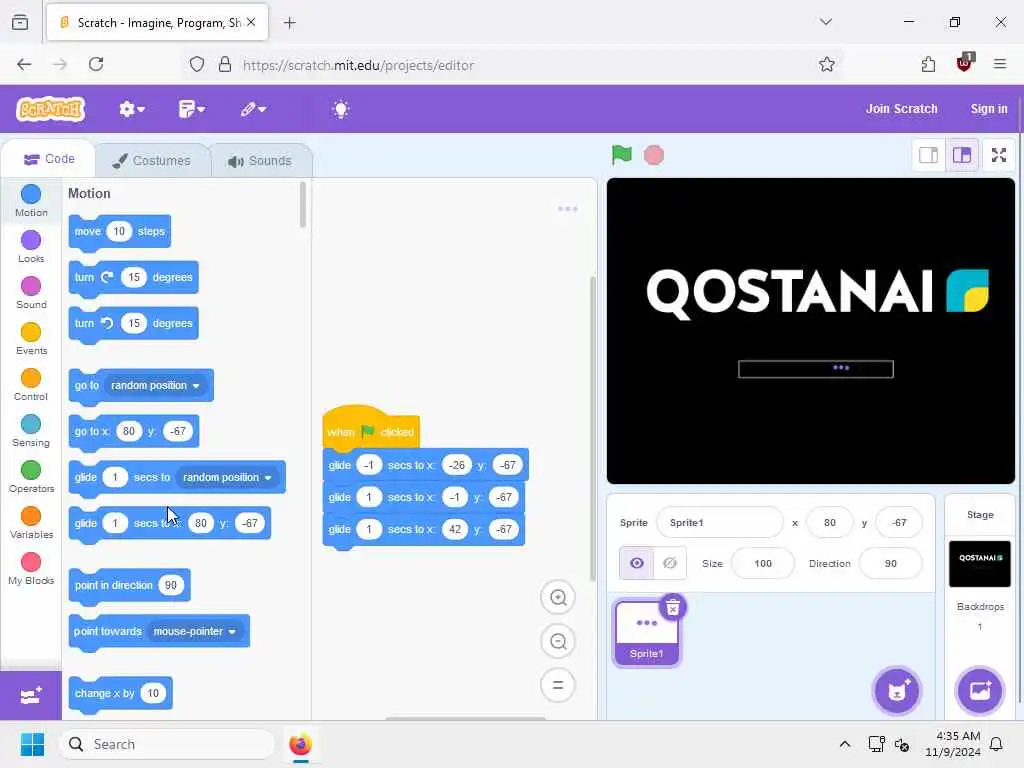This screenshot has height=768, width=1024.
Task: Click the when flag clicked hat block
Action: [x=371, y=431]
